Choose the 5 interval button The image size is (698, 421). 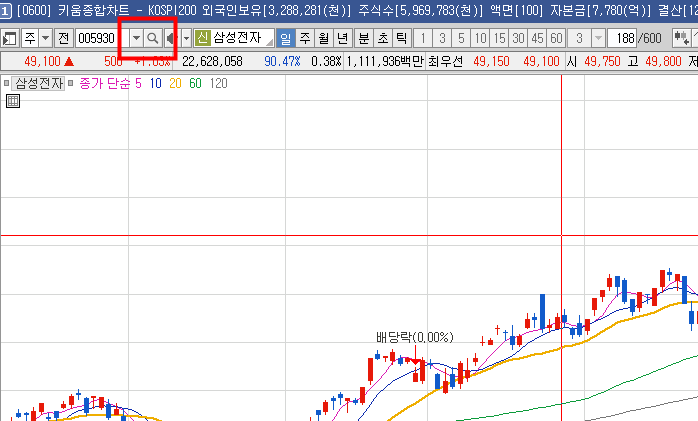(x=461, y=39)
